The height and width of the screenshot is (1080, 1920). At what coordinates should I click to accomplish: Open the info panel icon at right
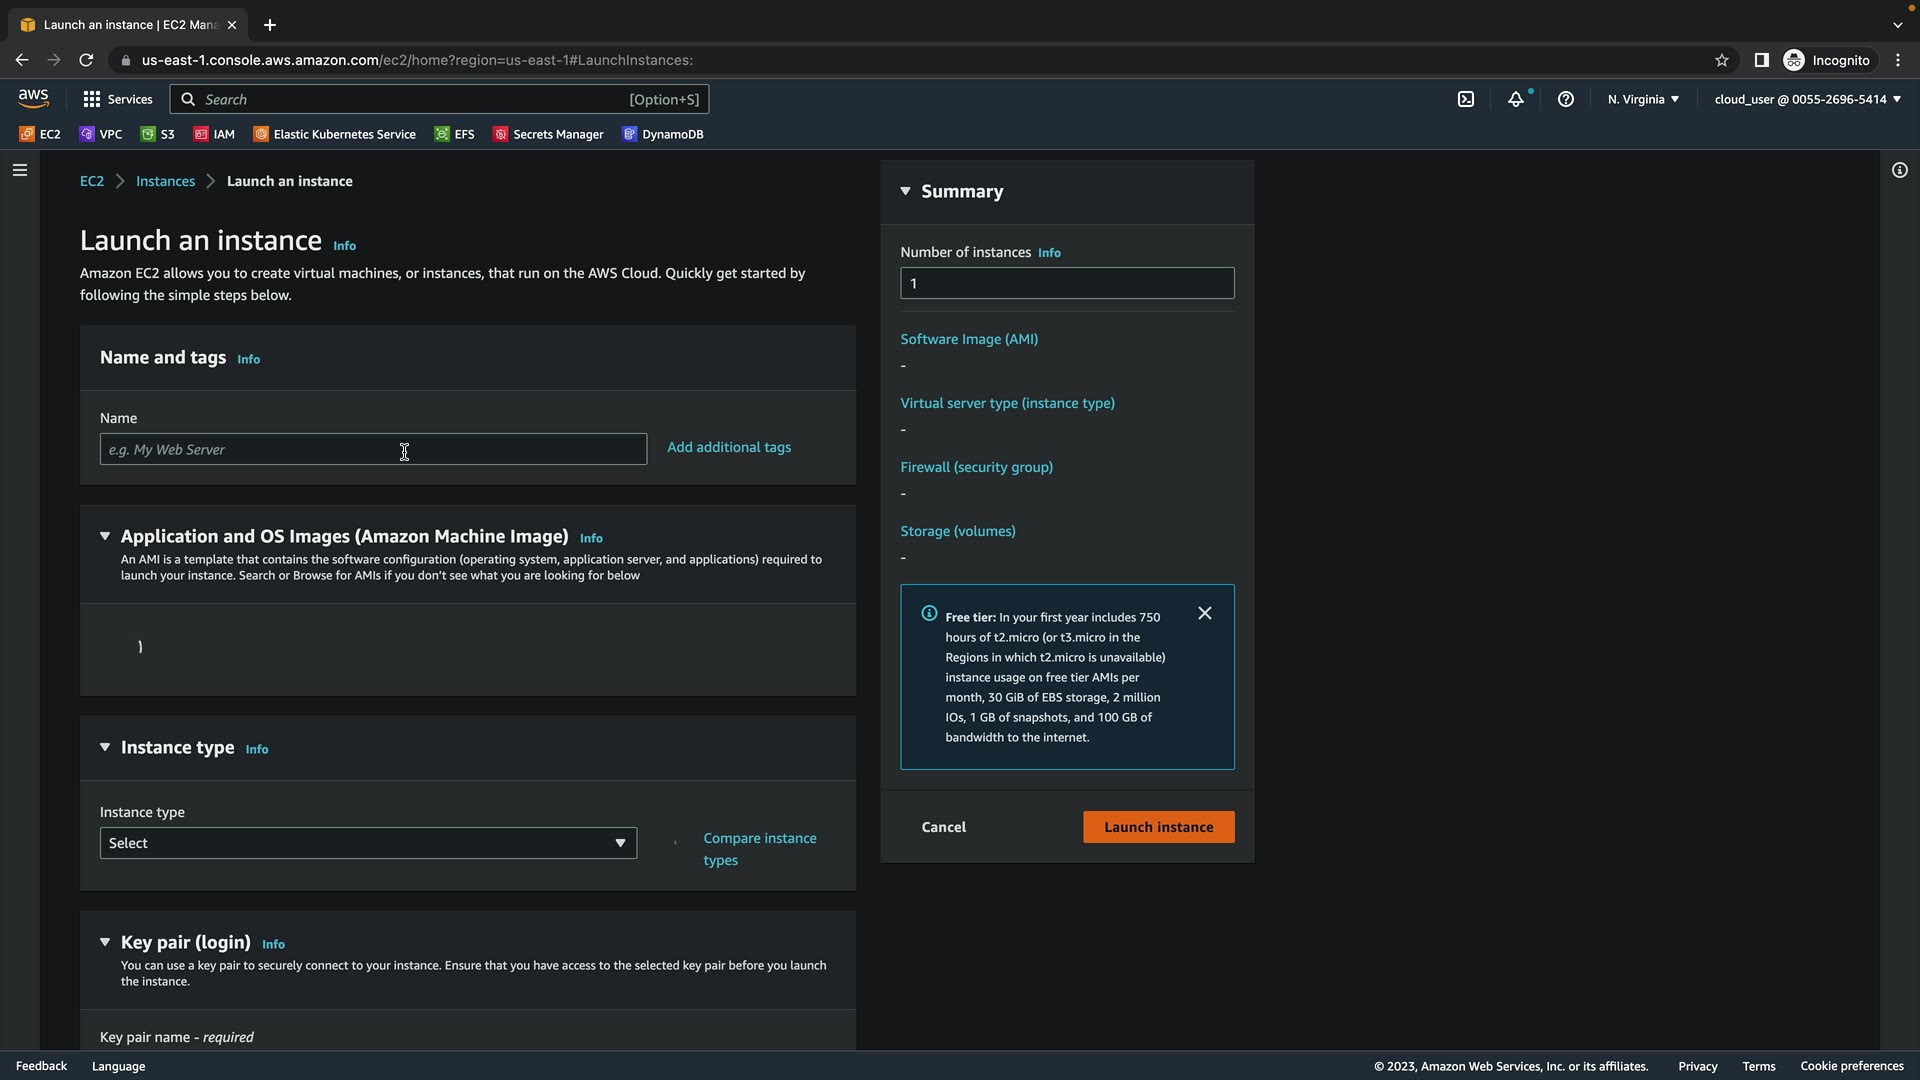[1899, 171]
